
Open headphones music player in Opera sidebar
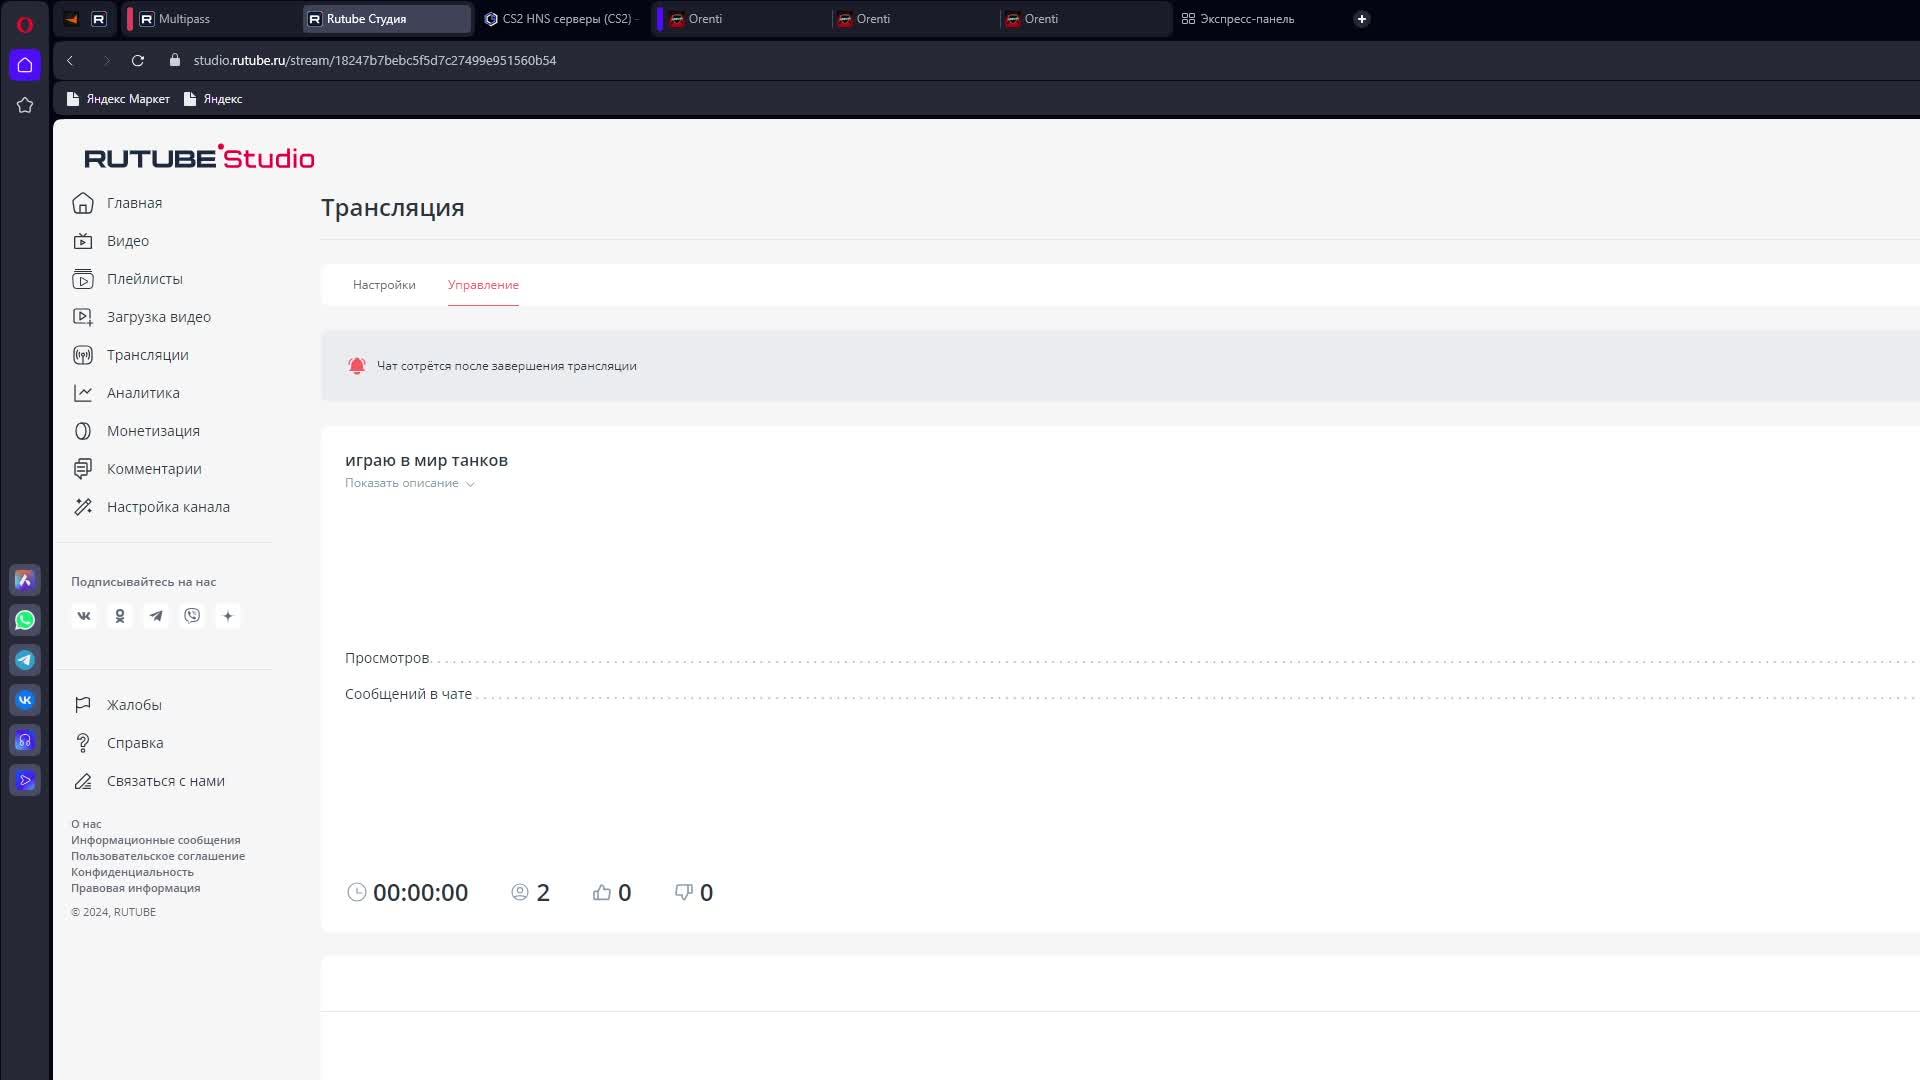click(25, 740)
